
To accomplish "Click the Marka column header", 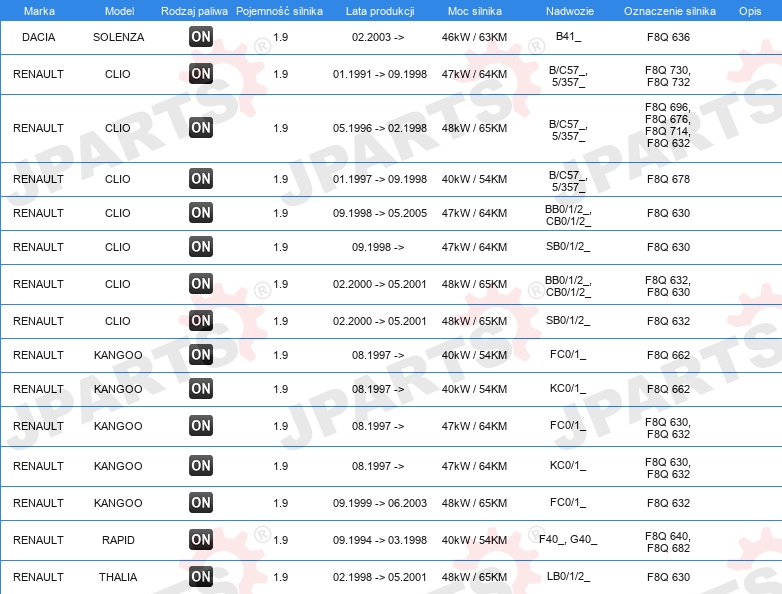I will (x=39, y=11).
